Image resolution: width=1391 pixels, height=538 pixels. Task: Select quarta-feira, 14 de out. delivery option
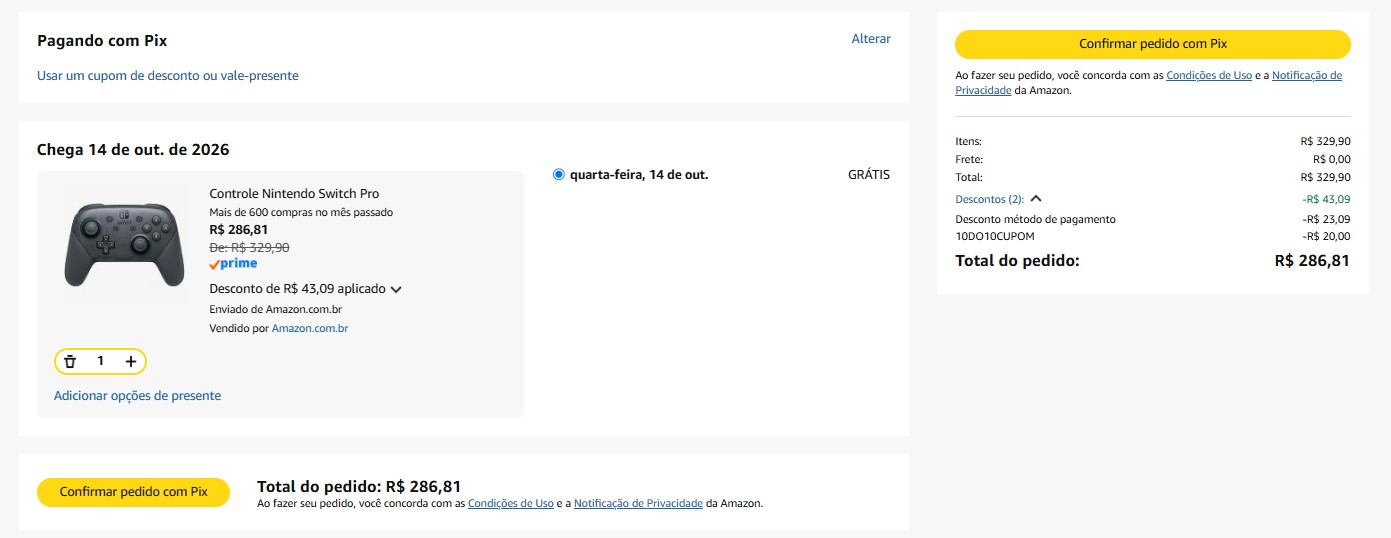(x=559, y=175)
